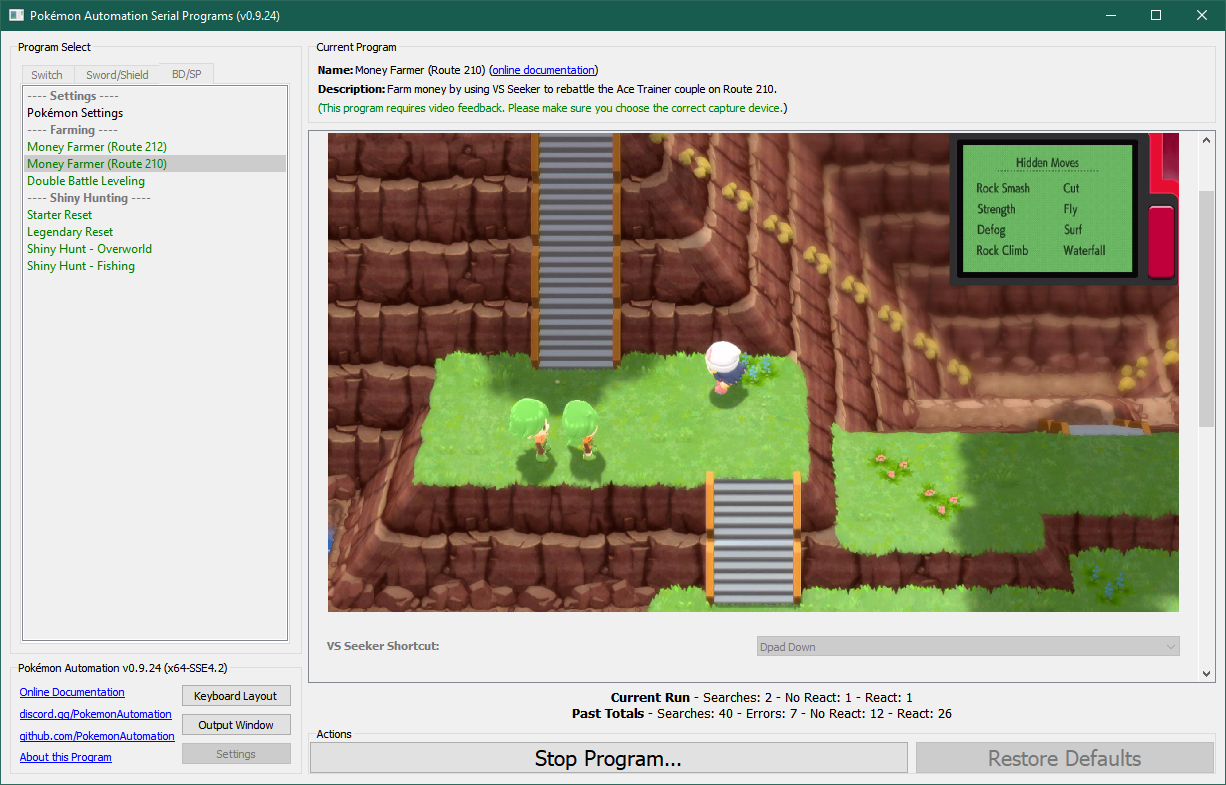The height and width of the screenshot is (785, 1226).
Task: Select Shiny Hunt - Overworld program
Action: 90,249
